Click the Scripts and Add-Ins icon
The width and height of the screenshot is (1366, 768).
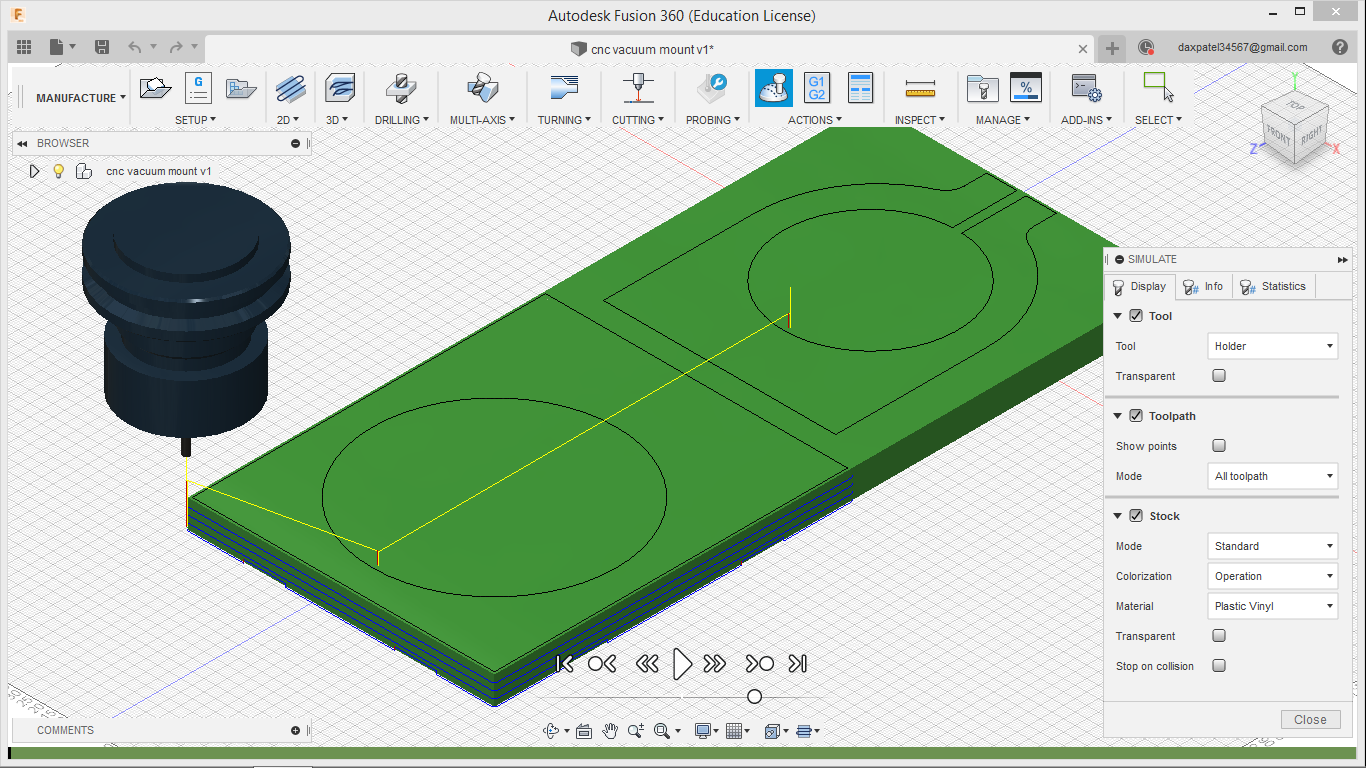coord(1085,88)
